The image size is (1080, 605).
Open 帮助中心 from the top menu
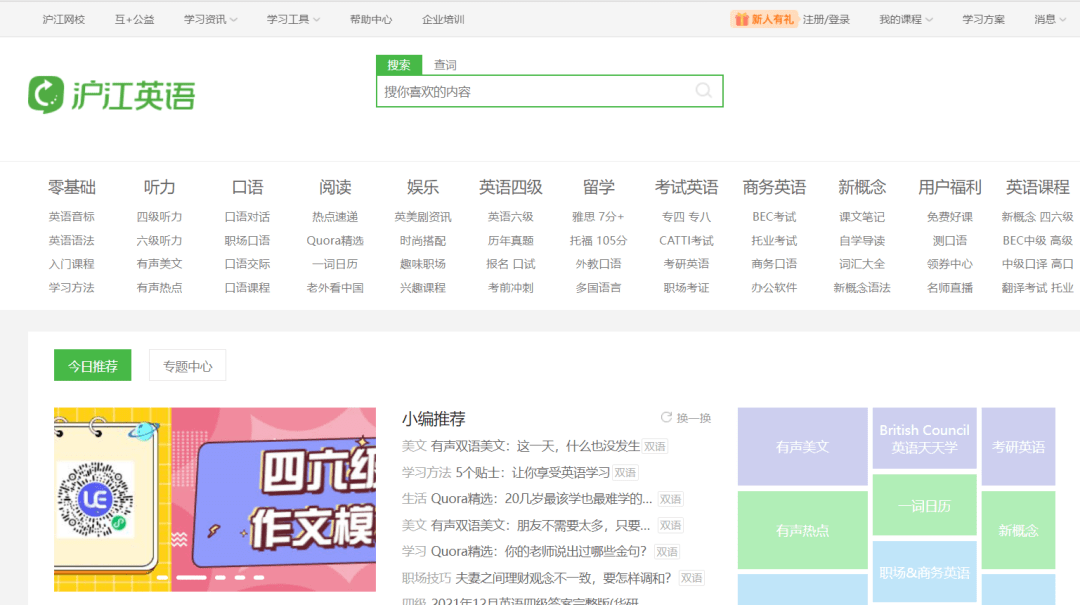point(372,18)
